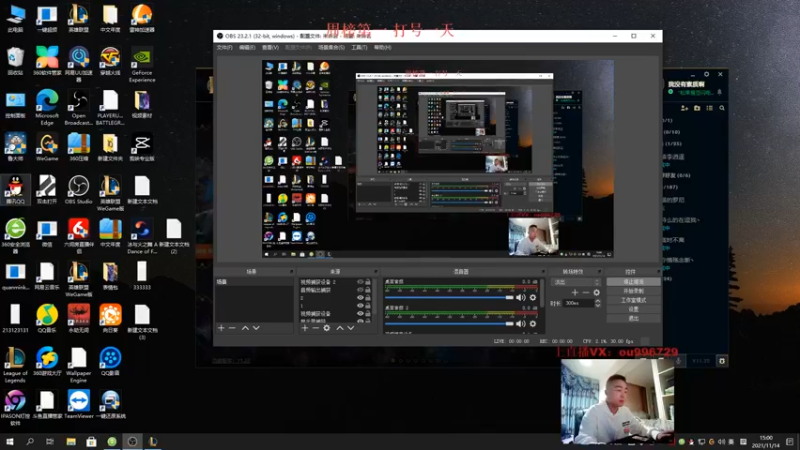Toggle visibility eye of source named 1
Screen dimensions: 800x450
click(x=360, y=306)
